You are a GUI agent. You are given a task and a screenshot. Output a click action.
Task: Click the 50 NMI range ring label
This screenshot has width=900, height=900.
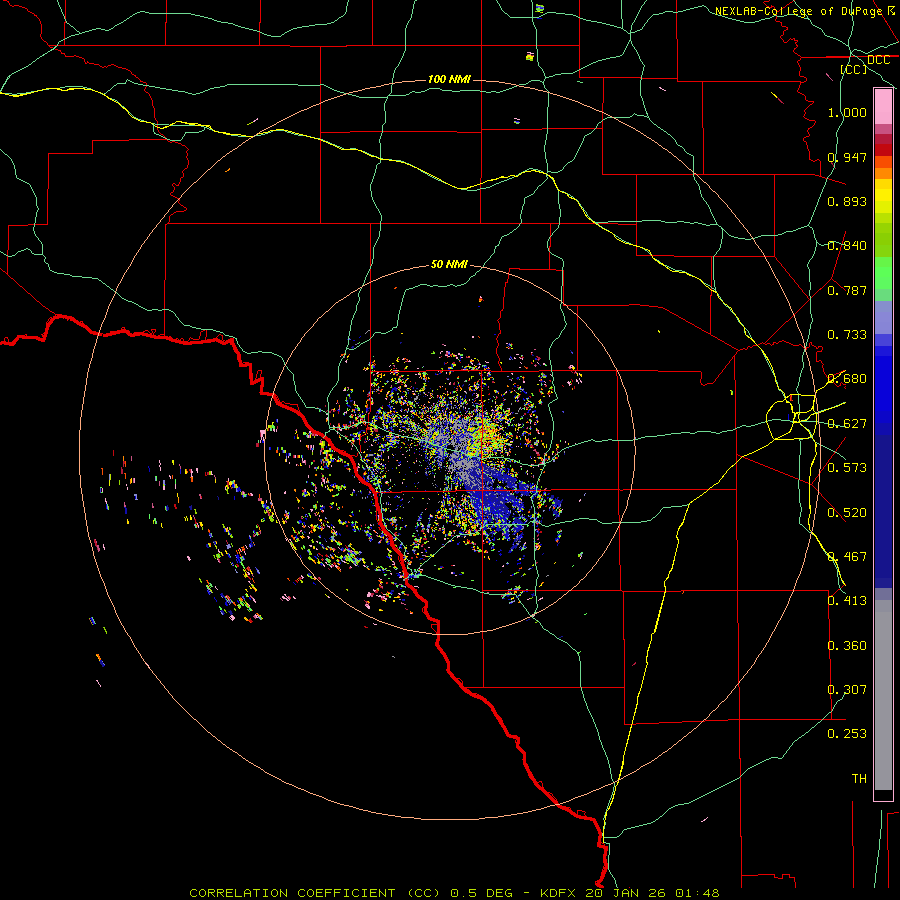(x=449, y=264)
